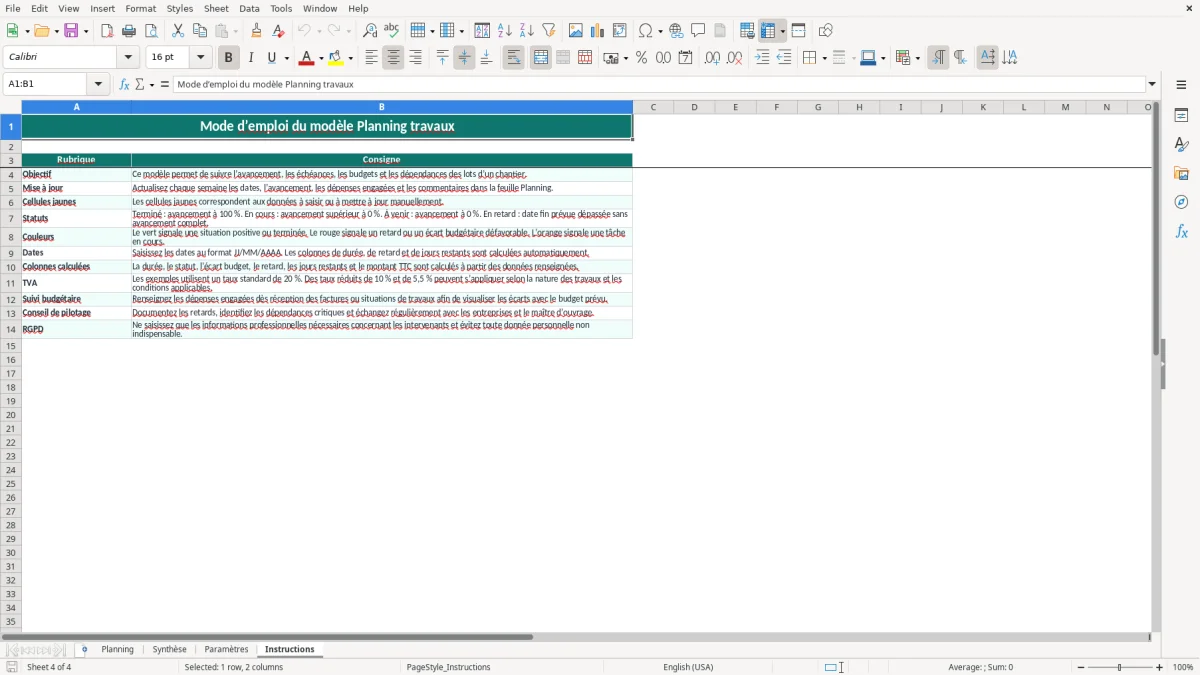Toggle Center Horizontally alignment

click(x=393, y=58)
